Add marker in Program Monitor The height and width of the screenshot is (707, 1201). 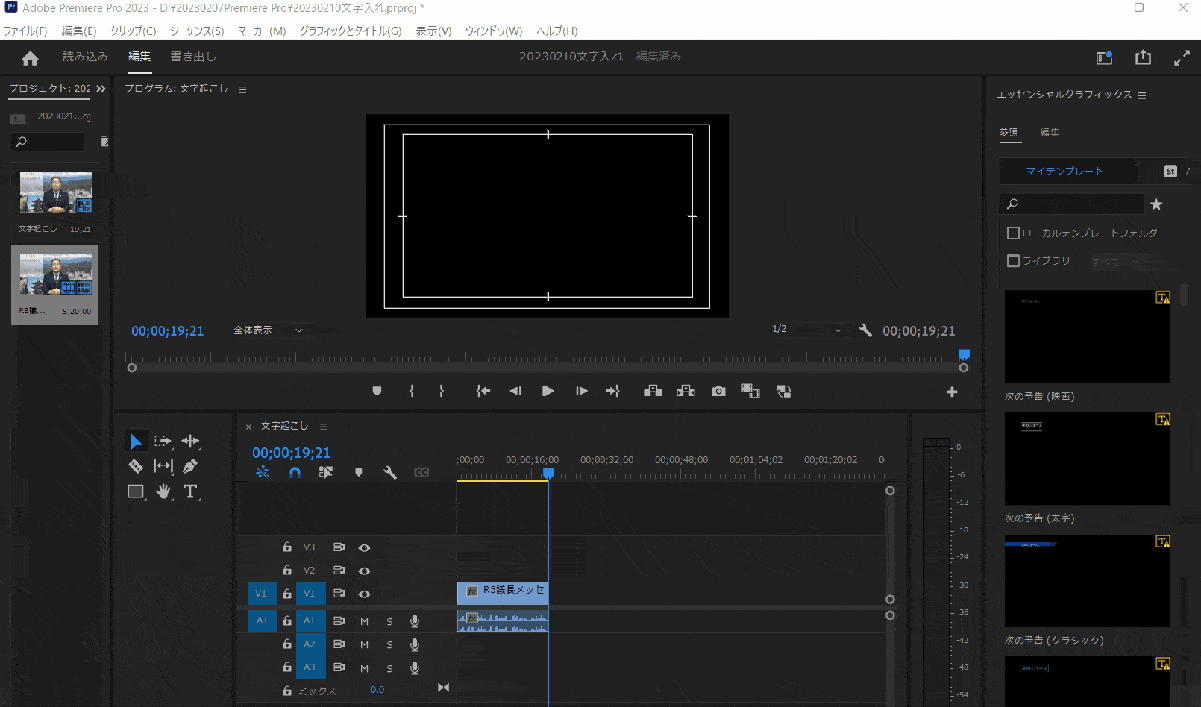tap(377, 391)
